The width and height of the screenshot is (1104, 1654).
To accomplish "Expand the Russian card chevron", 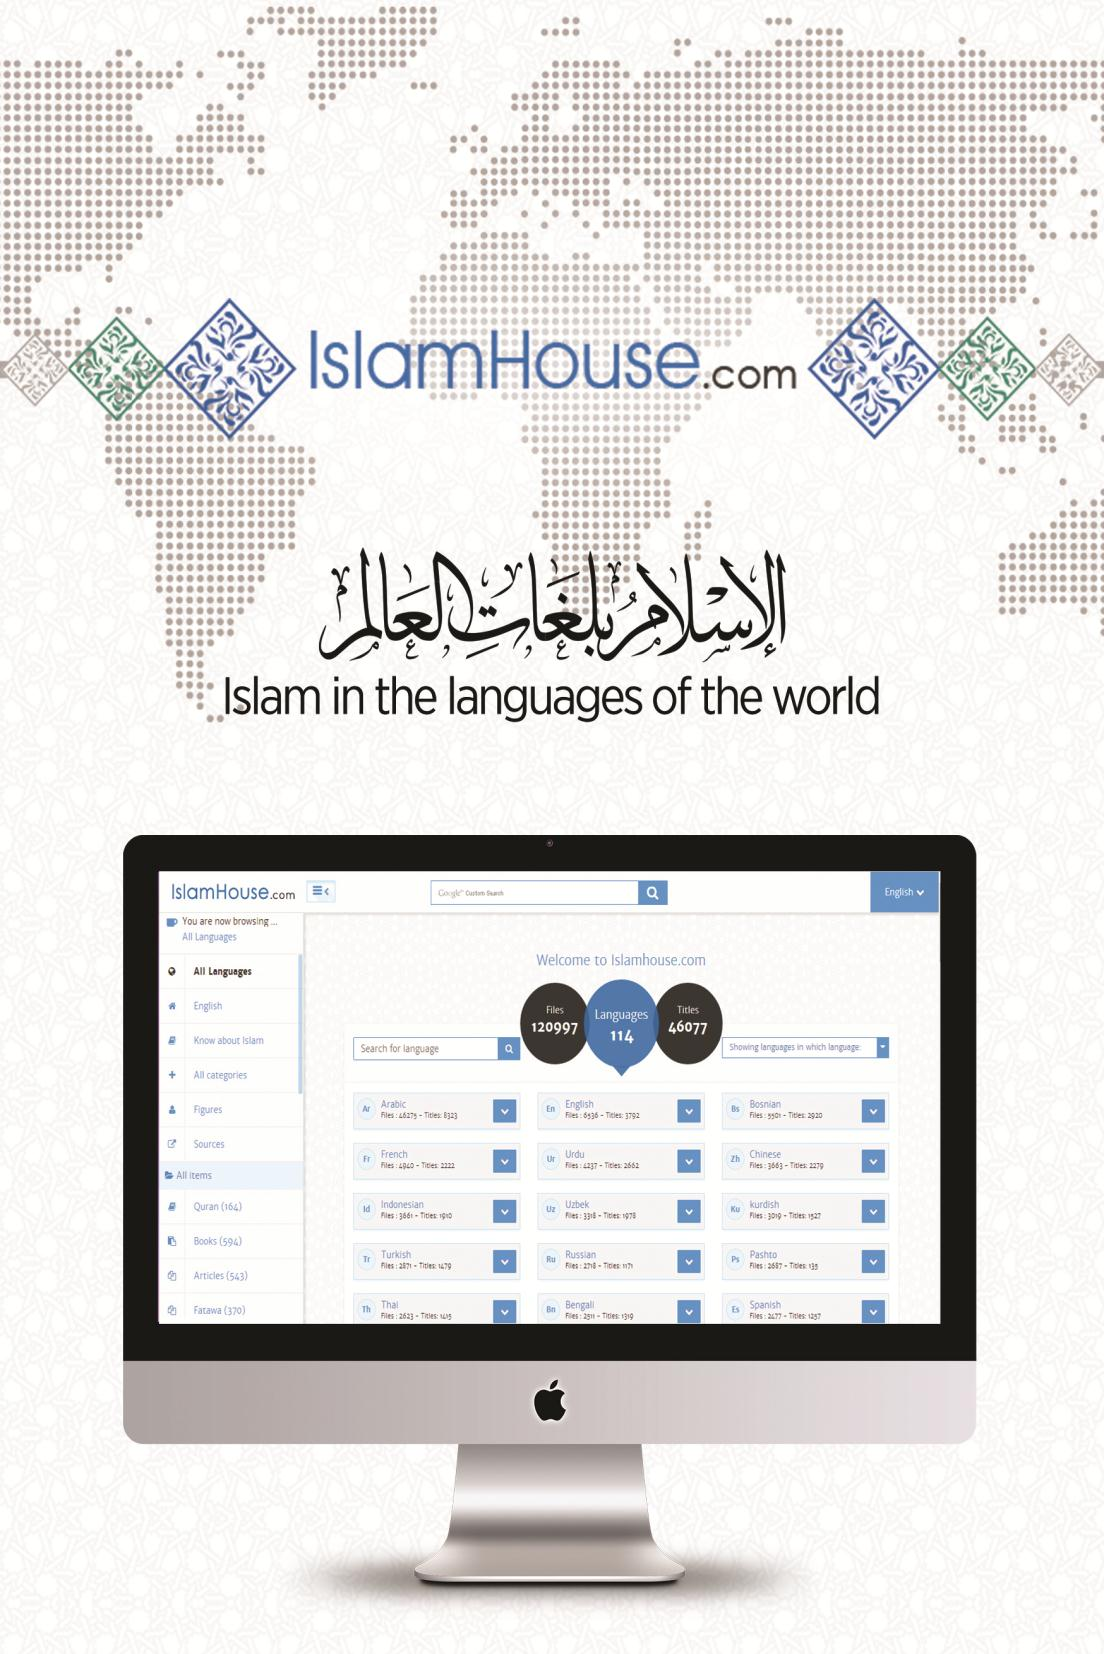I will click(689, 1262).
